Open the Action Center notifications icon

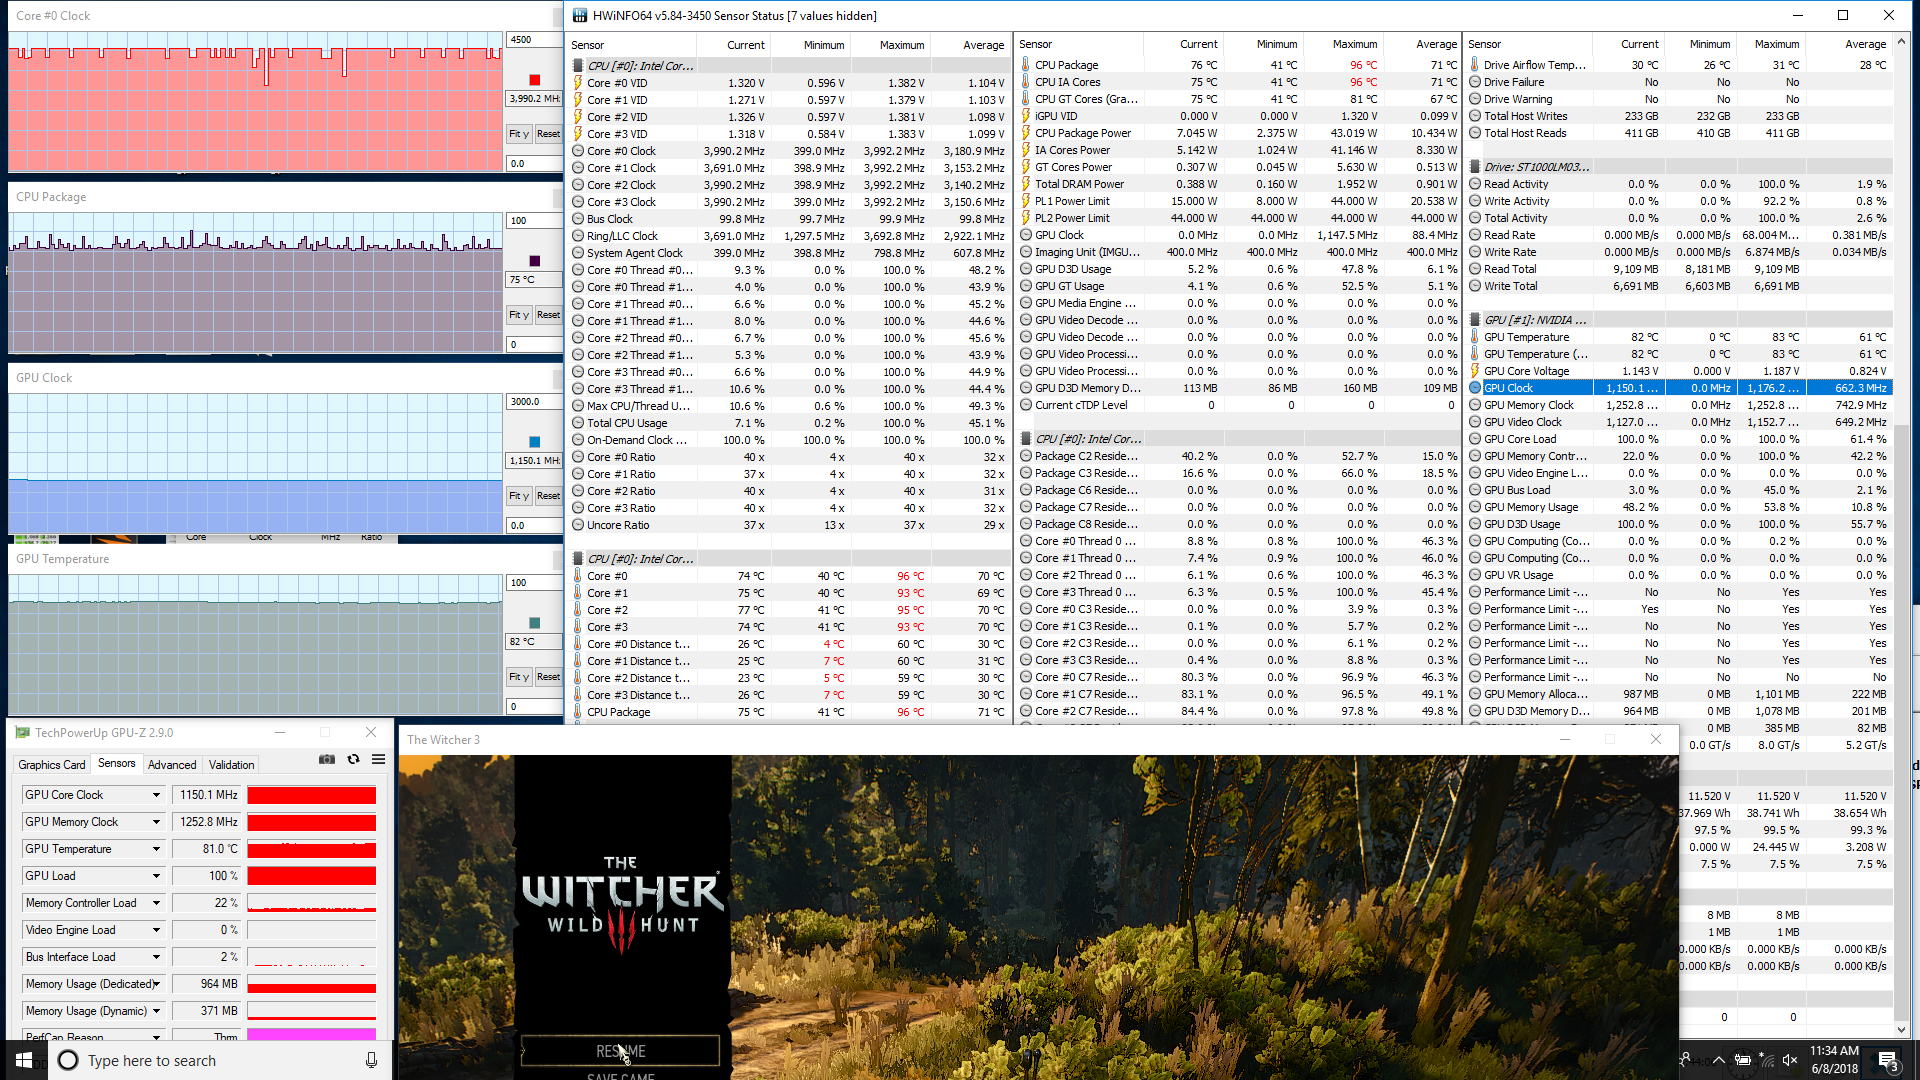pyautogui.click(x=1887, y=1060)
